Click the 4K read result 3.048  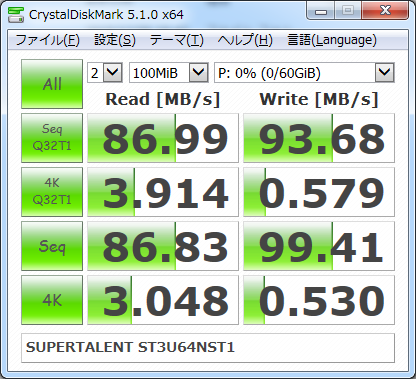click(x=163, y=300)
